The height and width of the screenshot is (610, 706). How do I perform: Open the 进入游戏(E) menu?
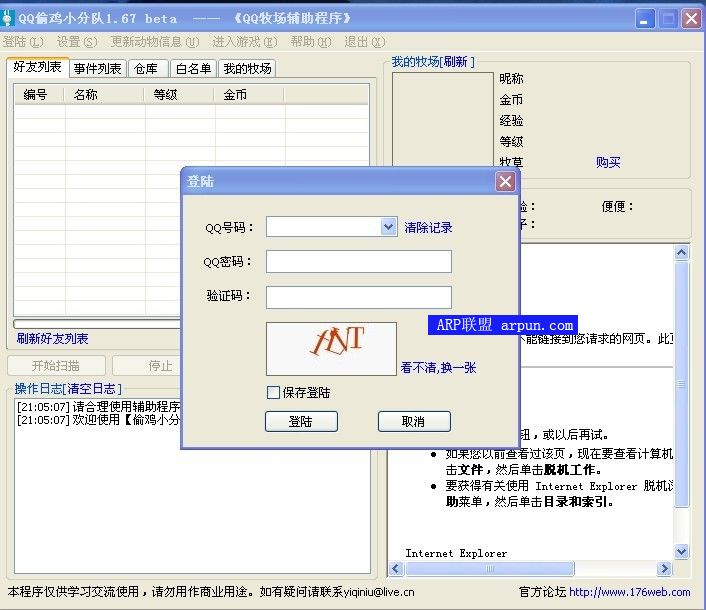tap(245, 42)
